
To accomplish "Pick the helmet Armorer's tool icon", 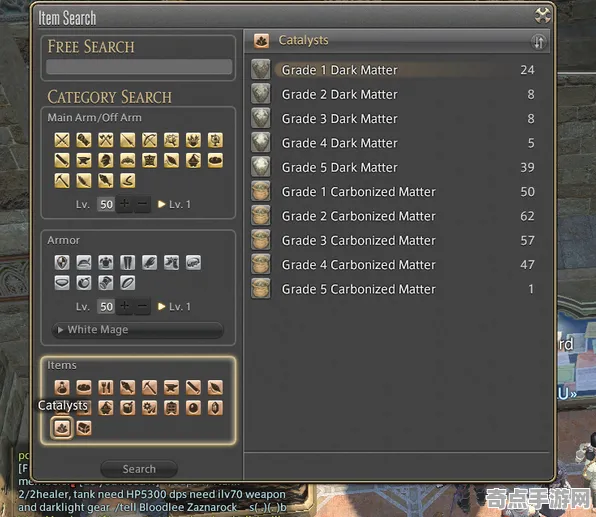I will coord(106,160).
